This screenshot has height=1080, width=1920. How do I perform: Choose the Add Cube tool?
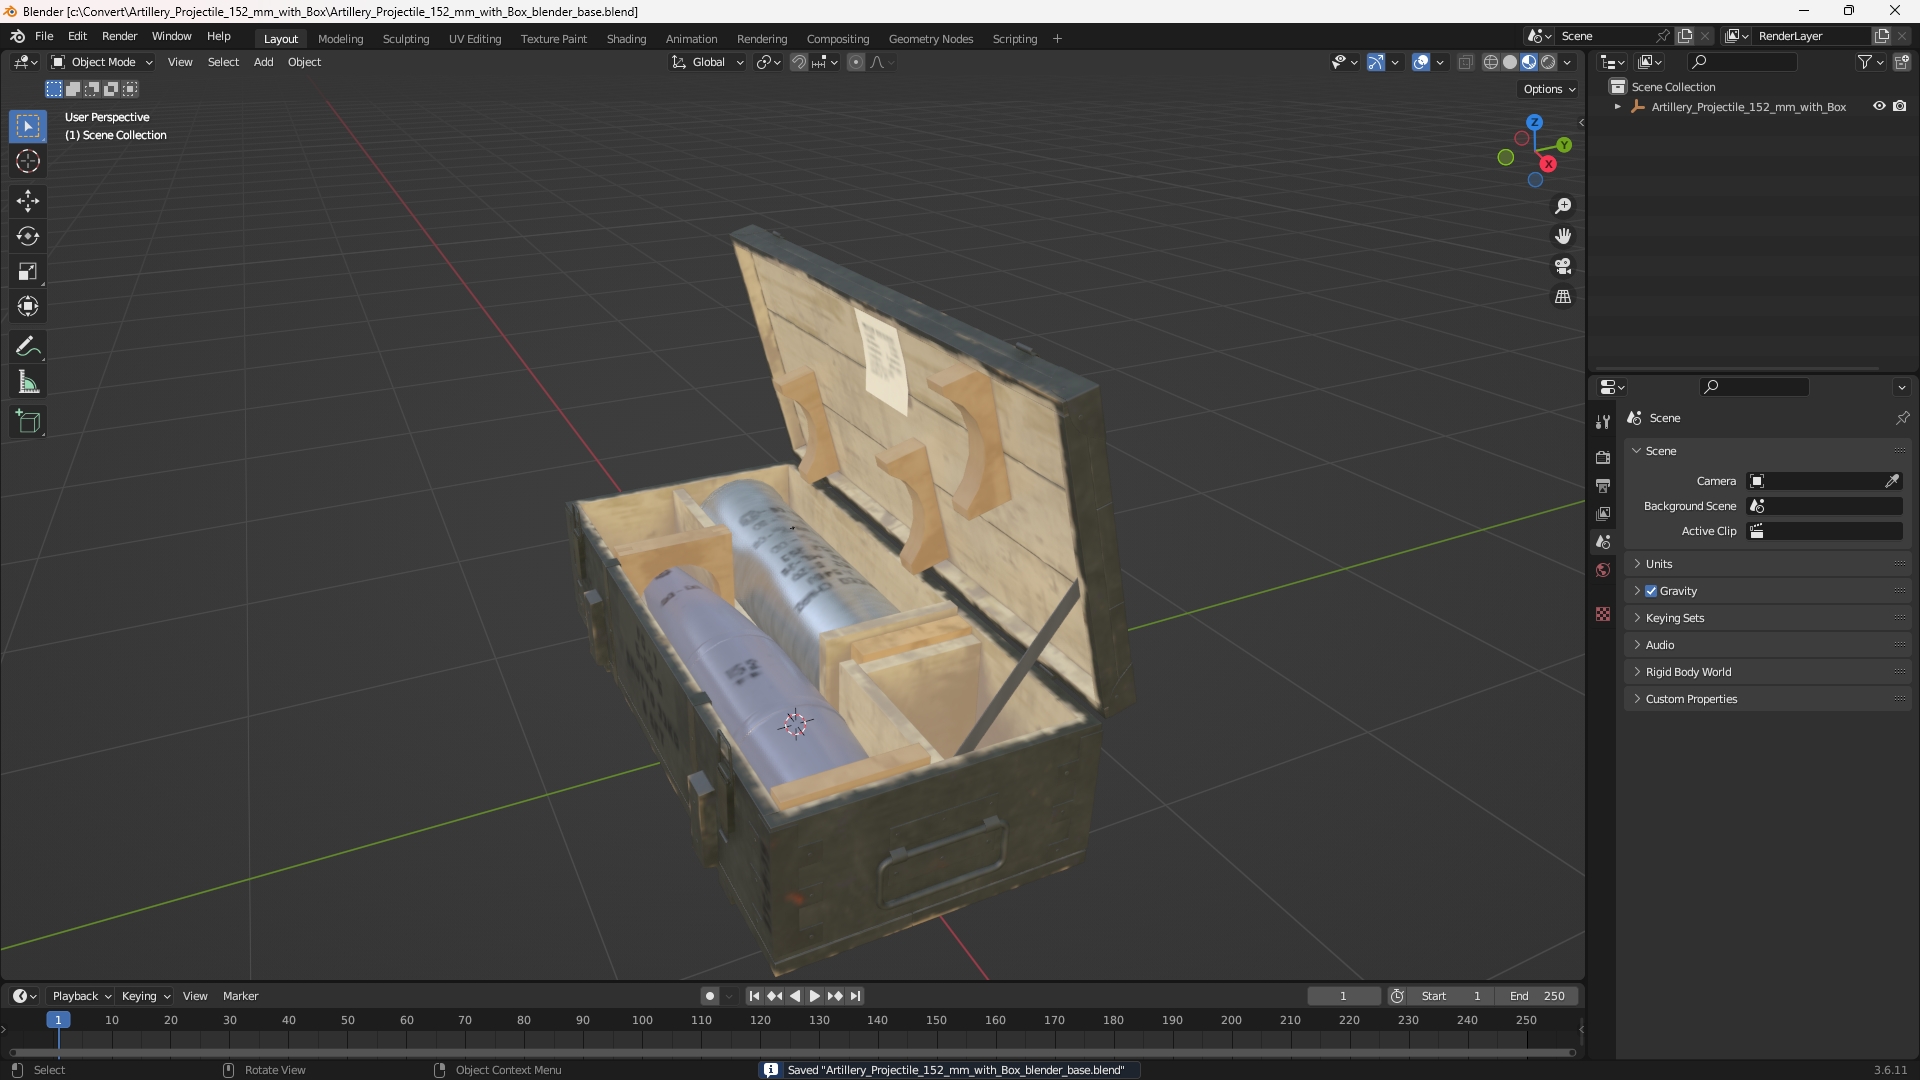coord(28,422)
